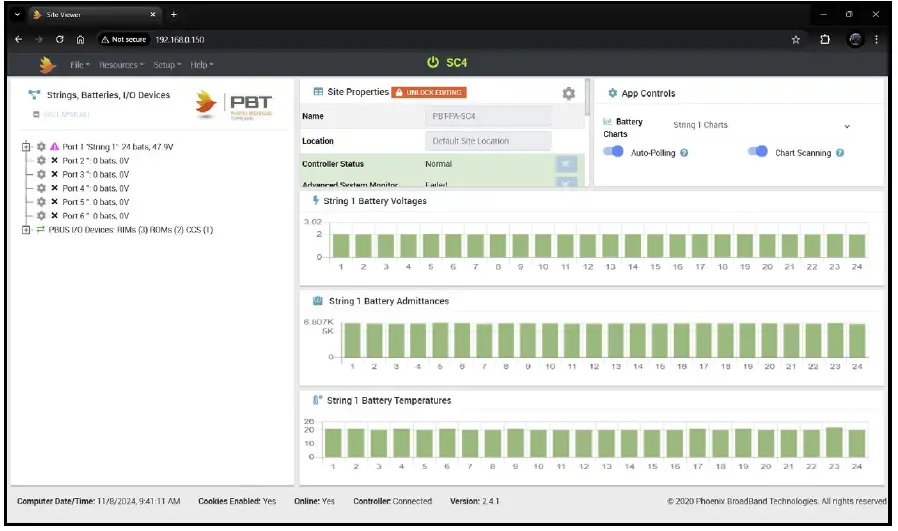Open the browser extensions icon
Viewport: 898px width, 531px height.
point(825,40)
